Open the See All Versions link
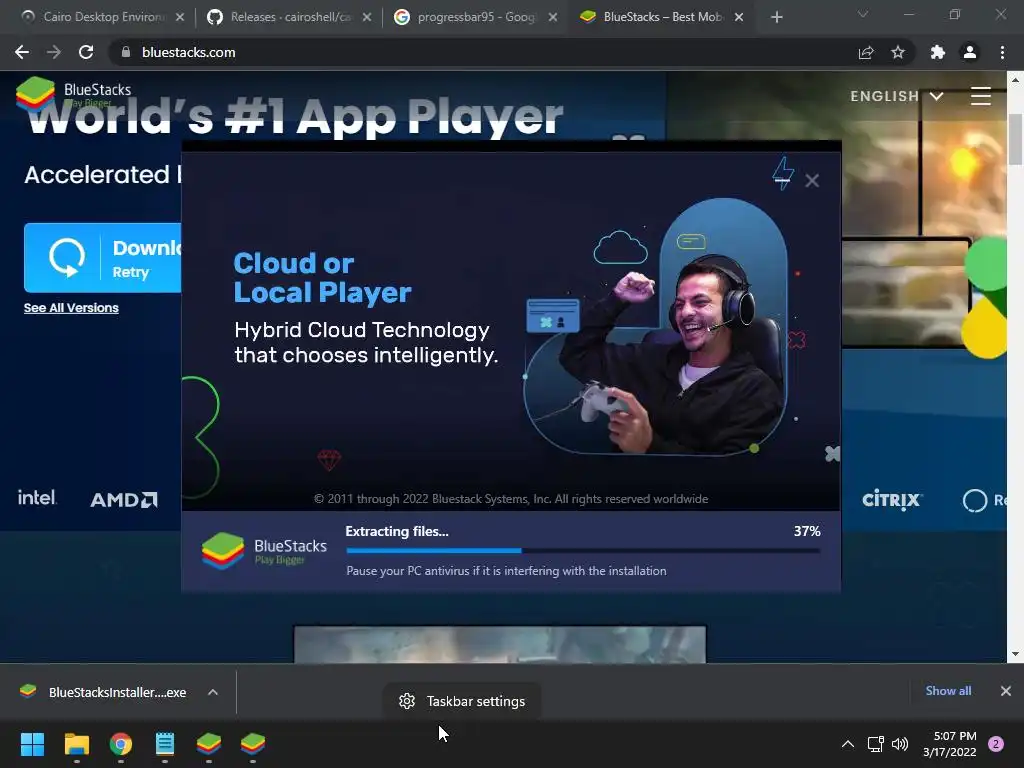1024x768 pixels. tap(71, 308)
